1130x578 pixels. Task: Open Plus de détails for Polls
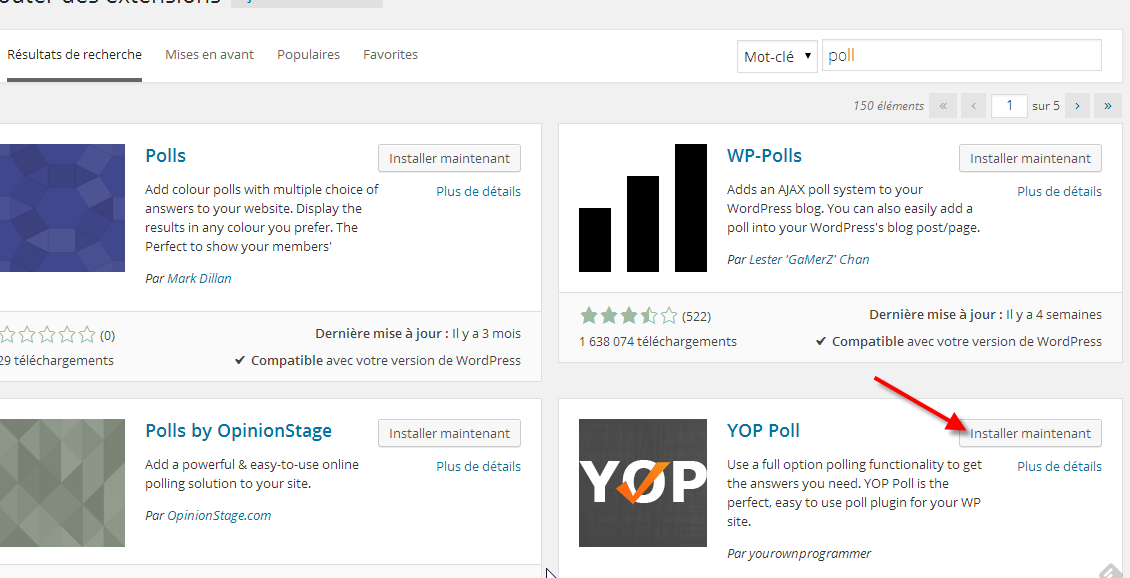pyautogui.click(x=478, y=191)
